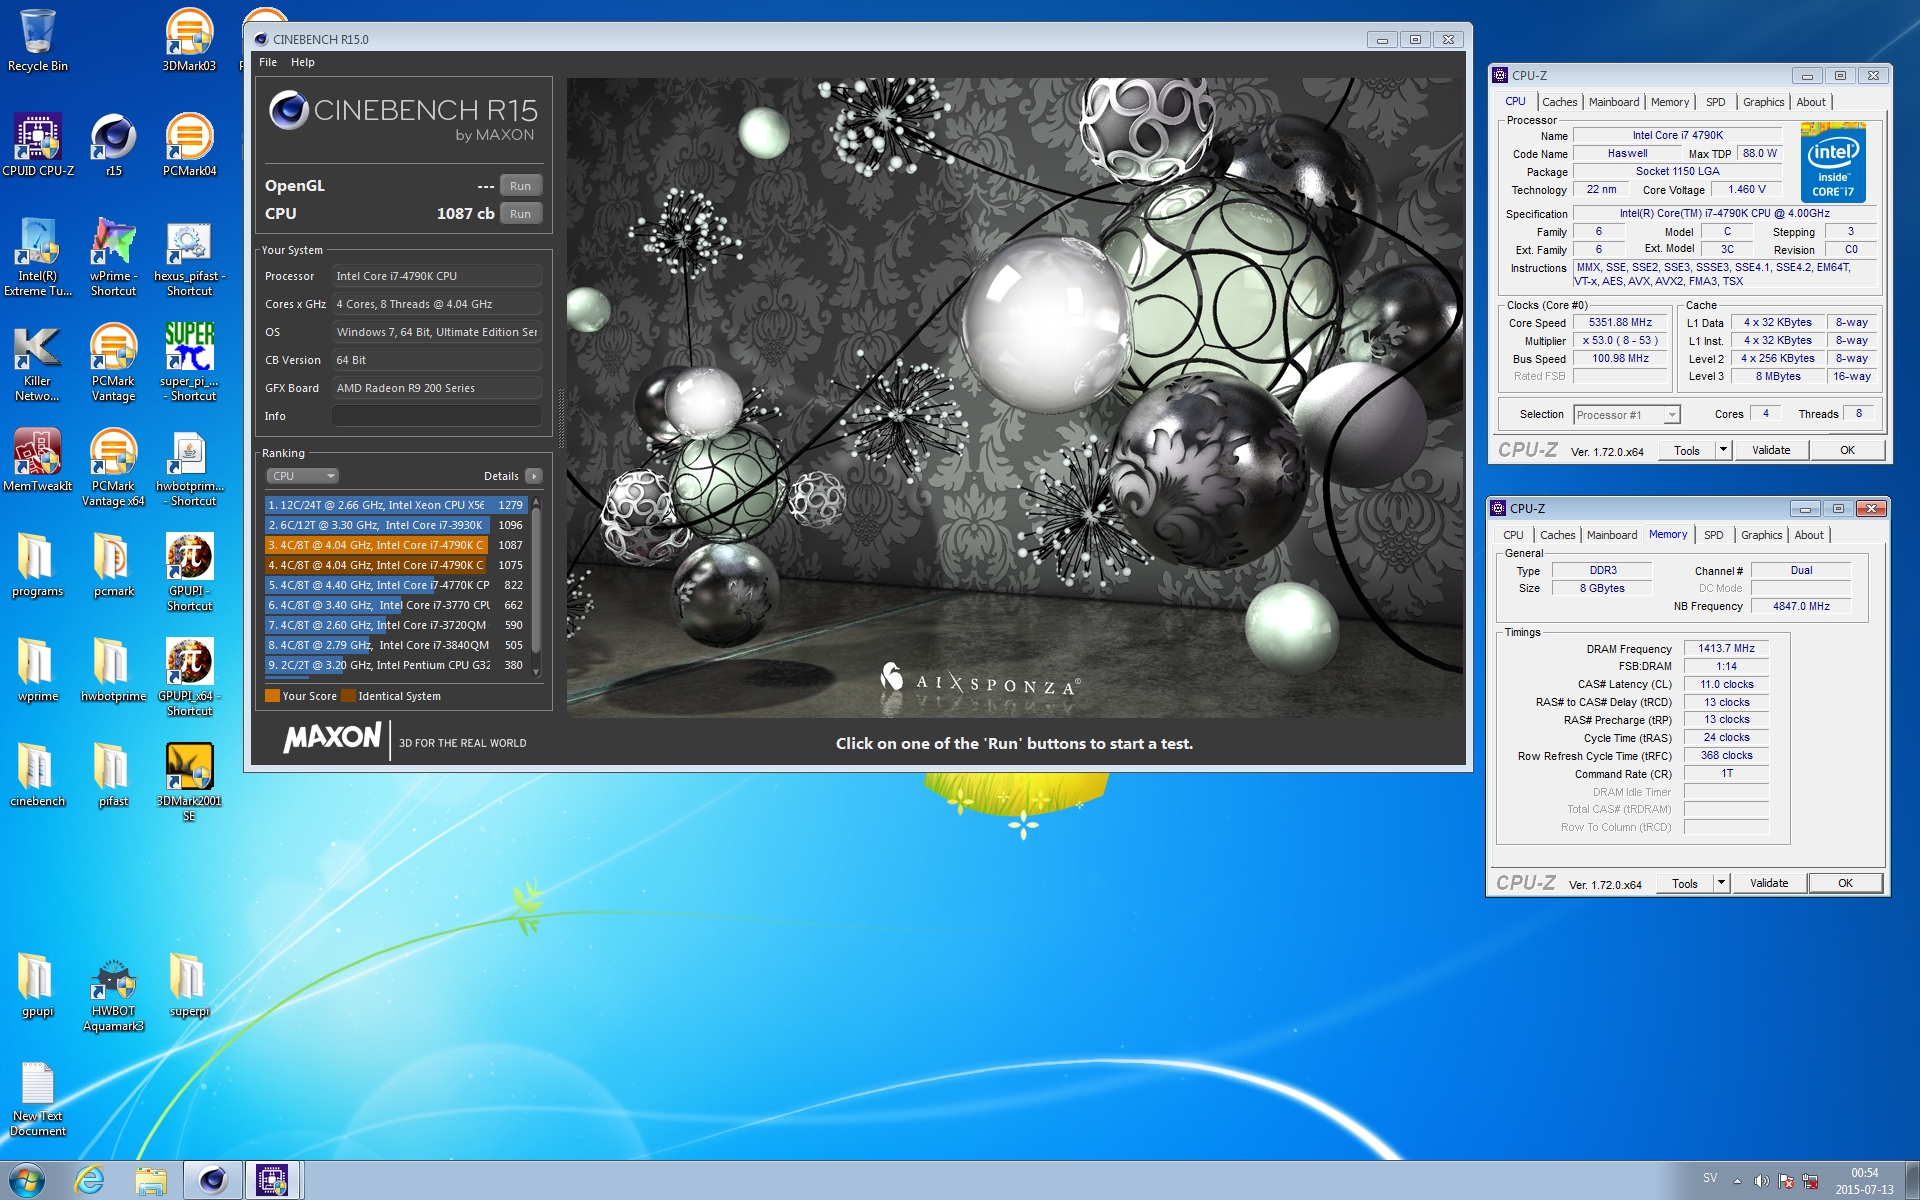Launch GPUPI_x64 shortcut

(189, 677)
